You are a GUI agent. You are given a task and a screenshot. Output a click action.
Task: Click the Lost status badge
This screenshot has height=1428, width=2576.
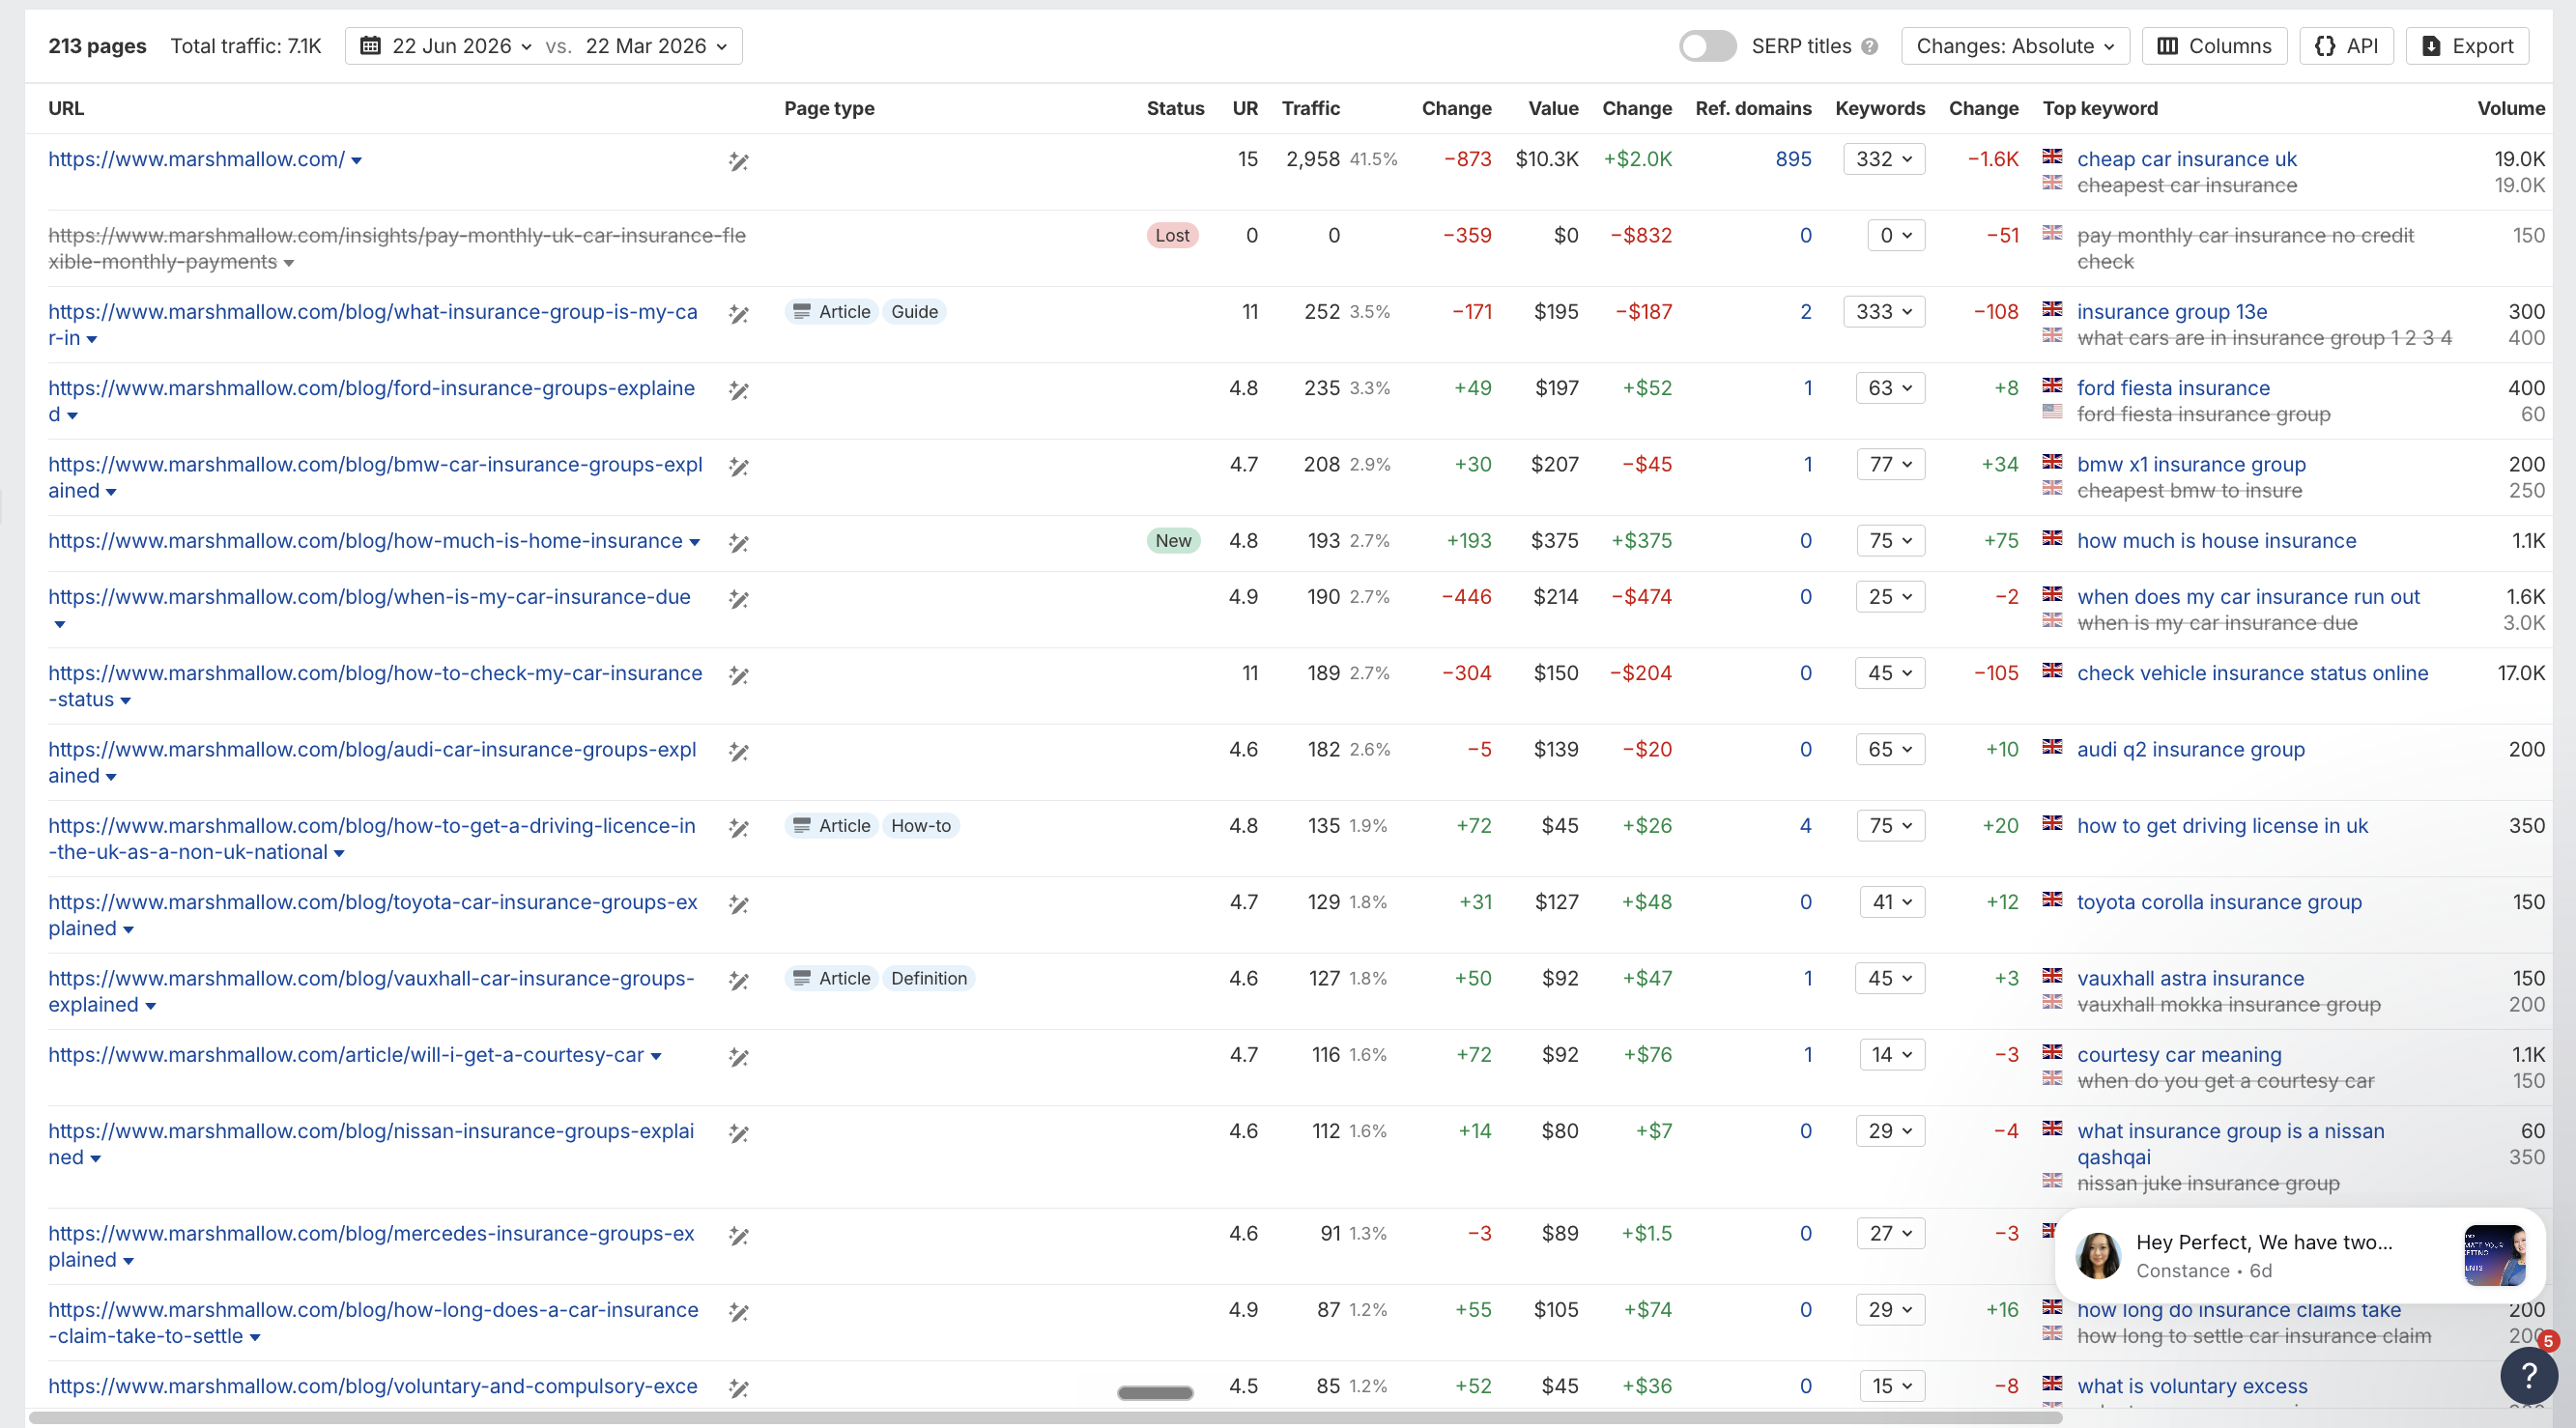click(x=1172, y=235)
